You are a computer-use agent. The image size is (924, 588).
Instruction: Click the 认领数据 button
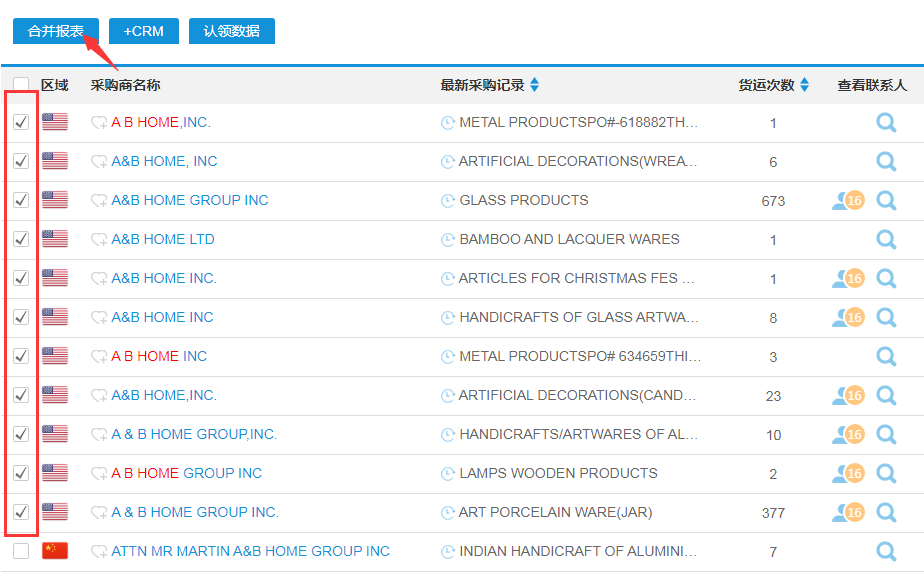click(232, 31)
